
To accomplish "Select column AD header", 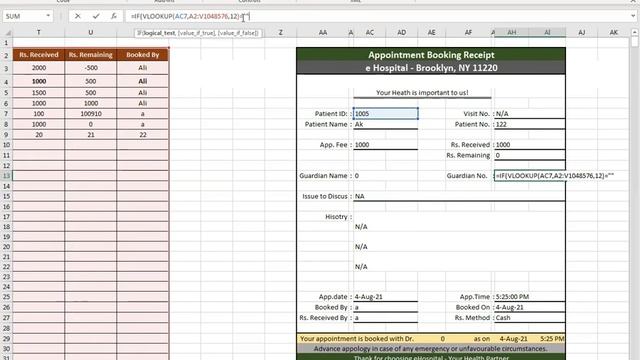I will tap(402, 32).
